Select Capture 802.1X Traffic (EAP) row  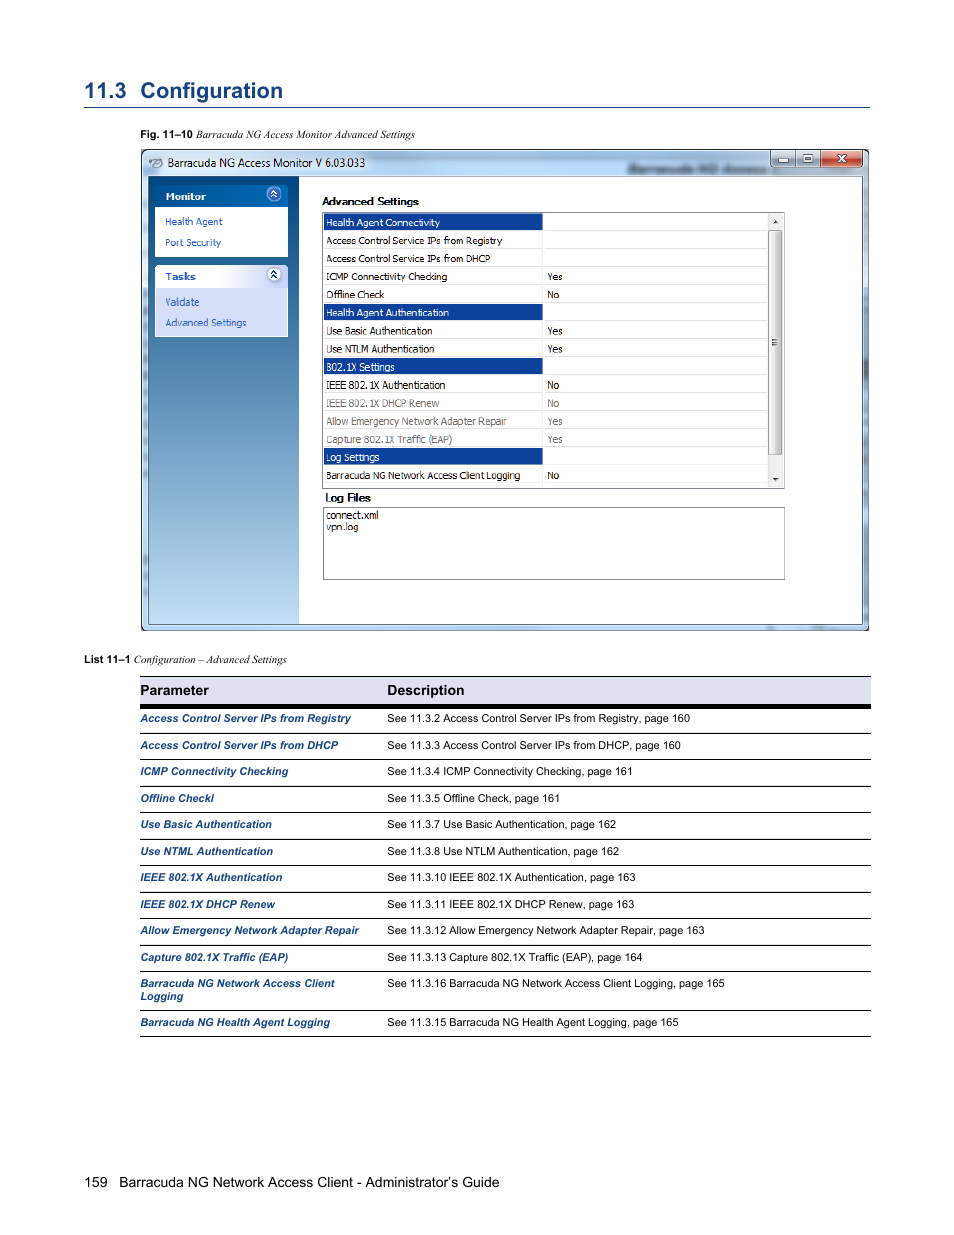(x=545, y=439)
